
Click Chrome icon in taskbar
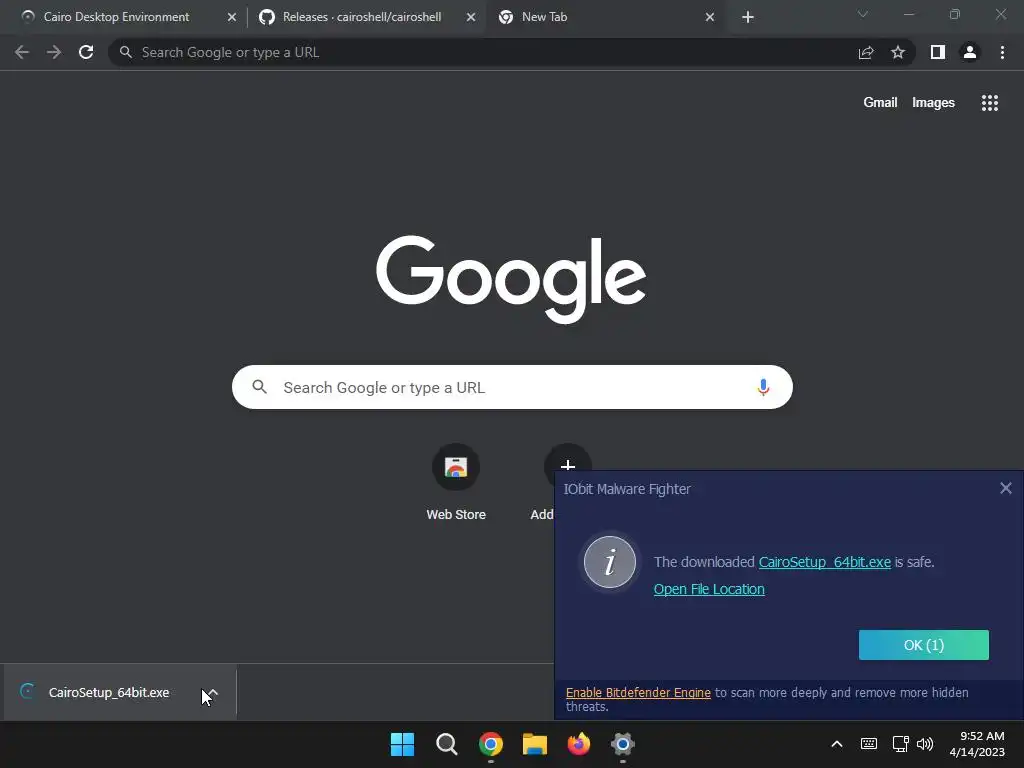point(490,744)
